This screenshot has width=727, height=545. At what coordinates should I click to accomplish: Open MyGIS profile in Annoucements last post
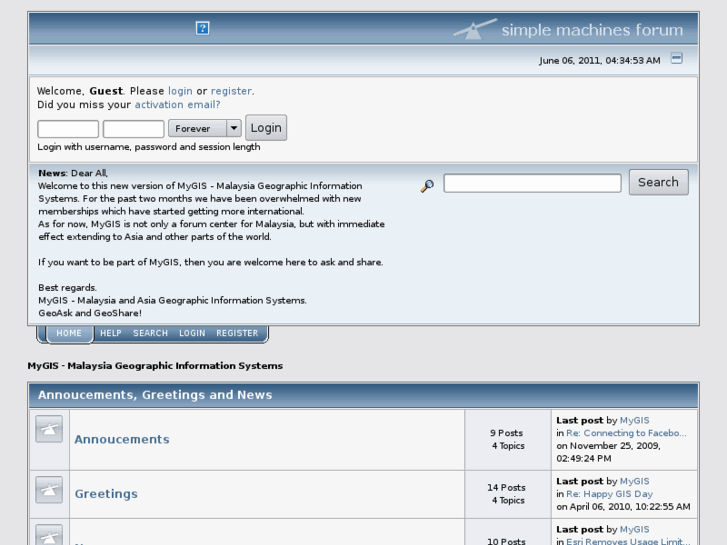point(634,420)
